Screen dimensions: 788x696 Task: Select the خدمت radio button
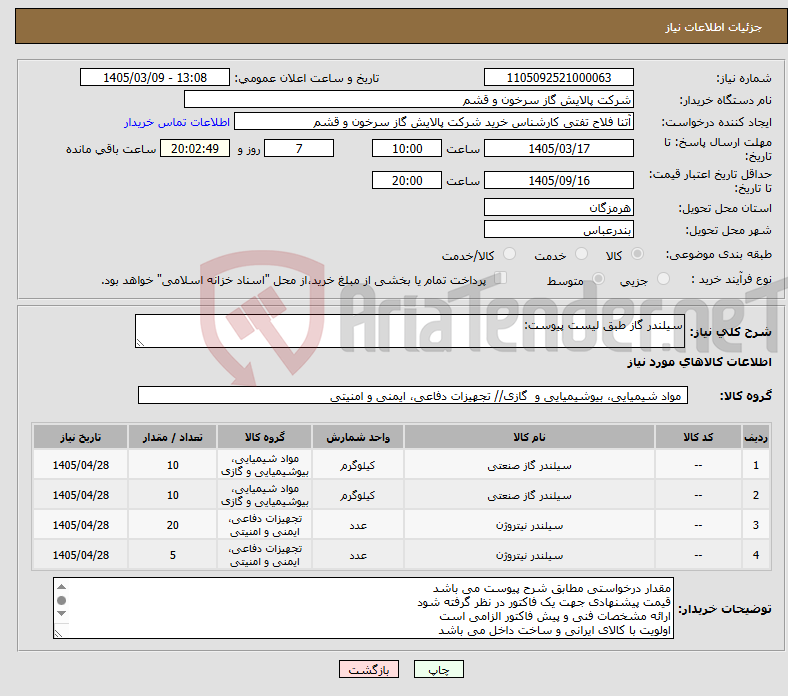pos(581,254)
